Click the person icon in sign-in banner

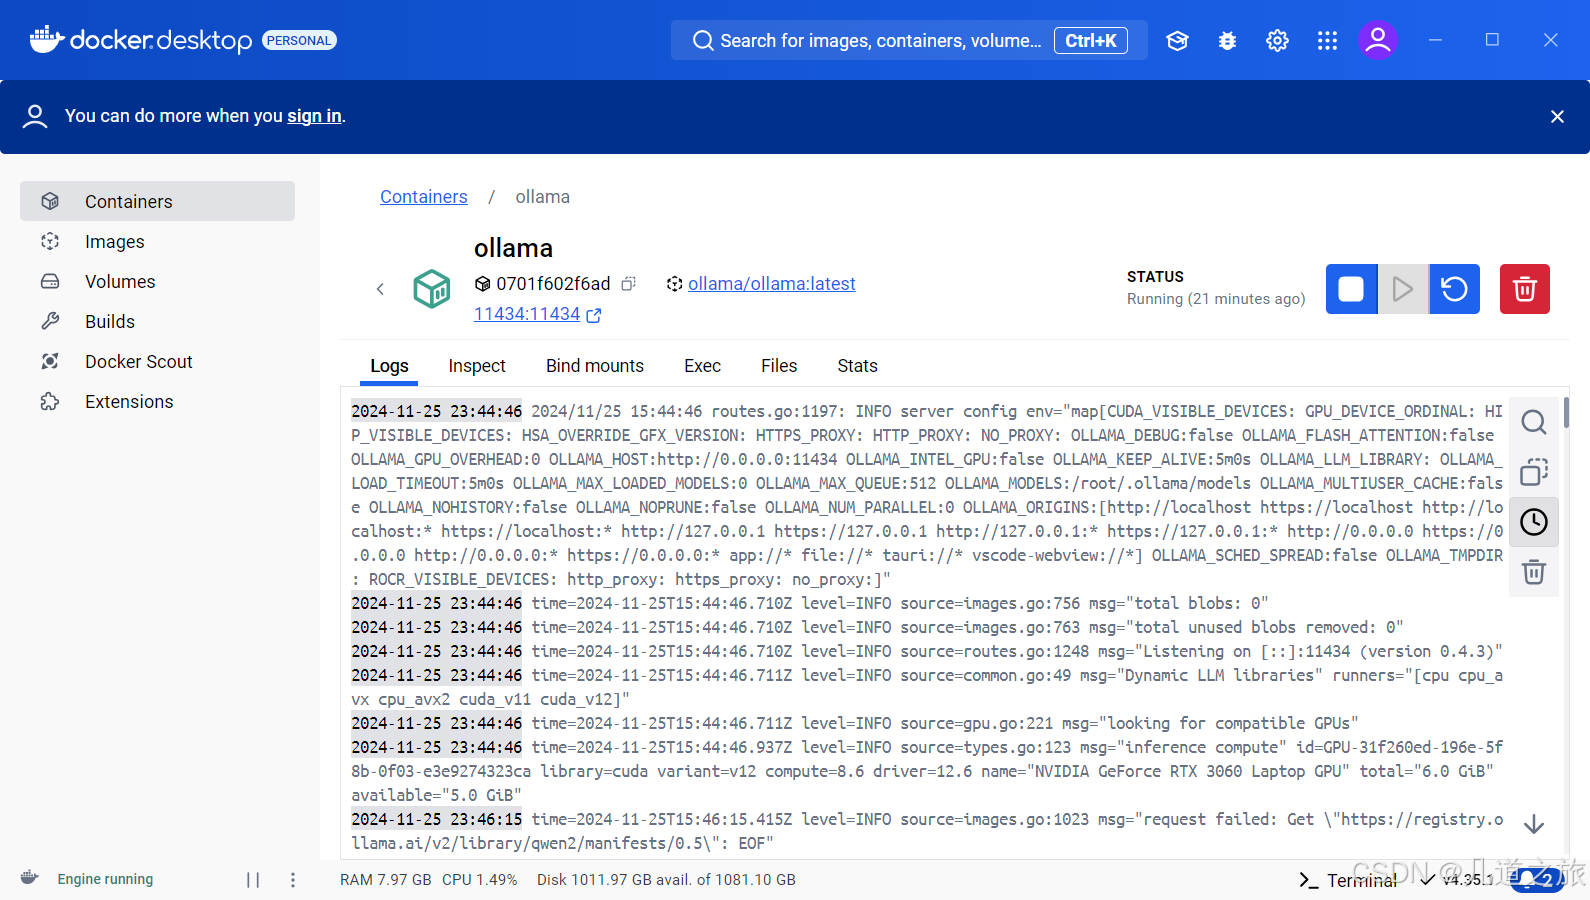pyautogui.click(x=35, y=117)
